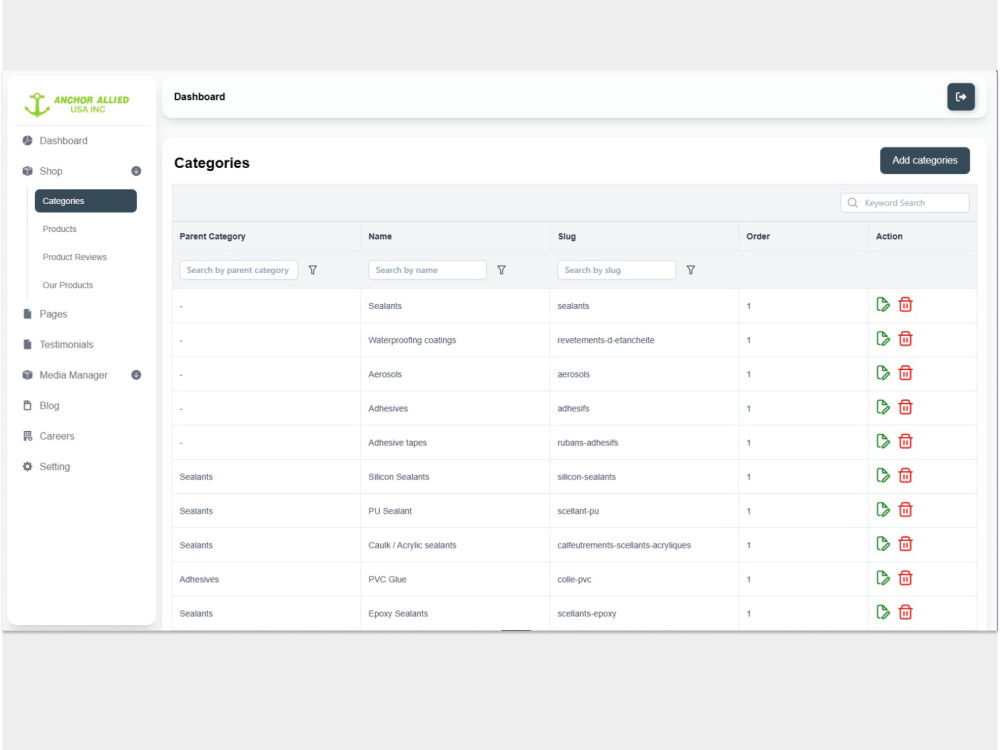Edit the PVC Glue category
The height and width of the screenshot is (750, 1000).
tap(883, 578)
